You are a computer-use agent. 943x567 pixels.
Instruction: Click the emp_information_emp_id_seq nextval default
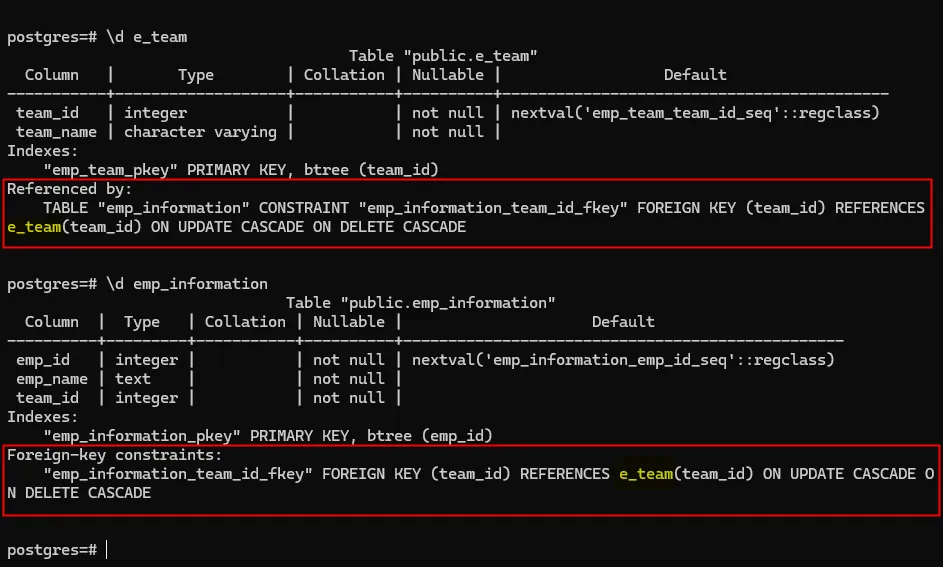pyautogui.click(x=623, y=360)
